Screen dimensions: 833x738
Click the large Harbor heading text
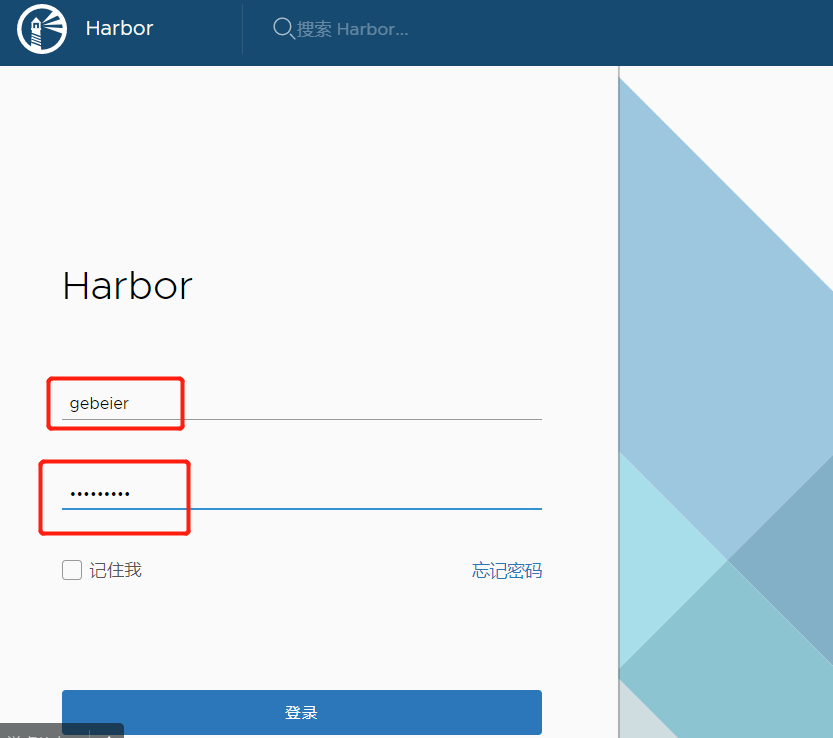128,286
